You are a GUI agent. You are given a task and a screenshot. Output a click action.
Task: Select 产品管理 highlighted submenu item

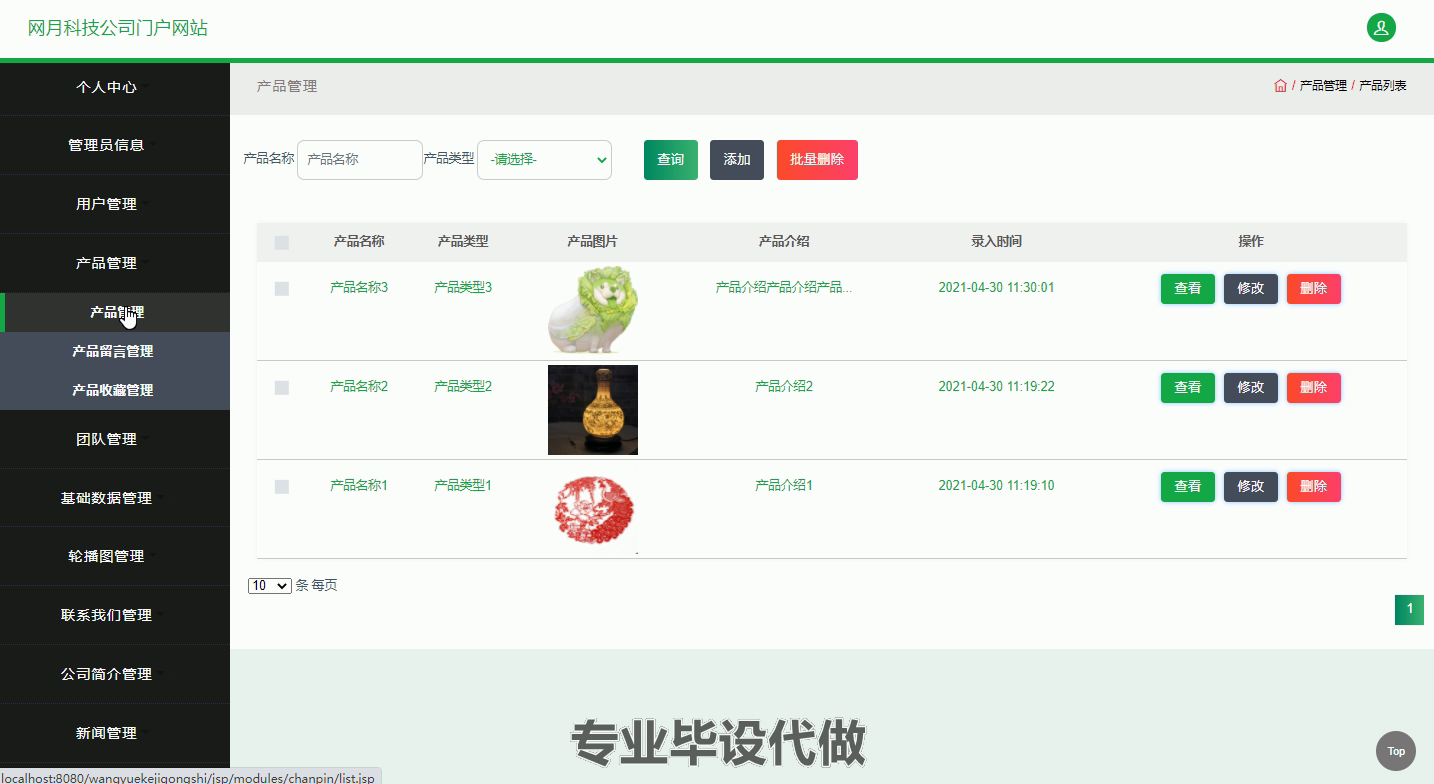pos(115,312)
